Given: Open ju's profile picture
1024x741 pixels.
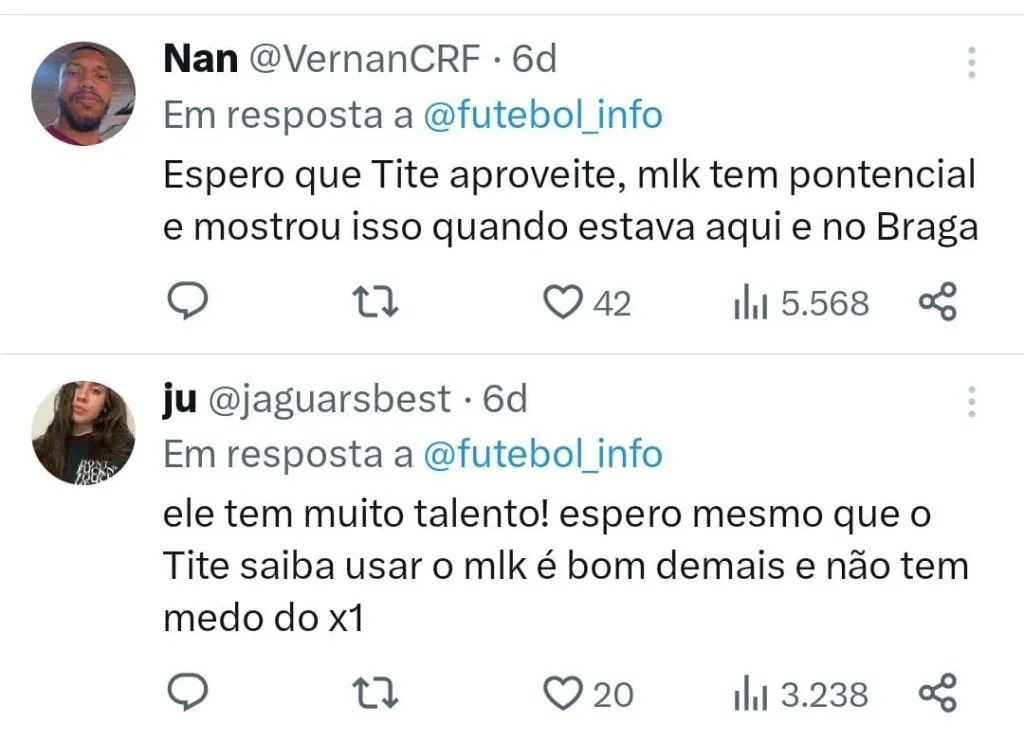Looking at the screenshot, I should point(83,432).
